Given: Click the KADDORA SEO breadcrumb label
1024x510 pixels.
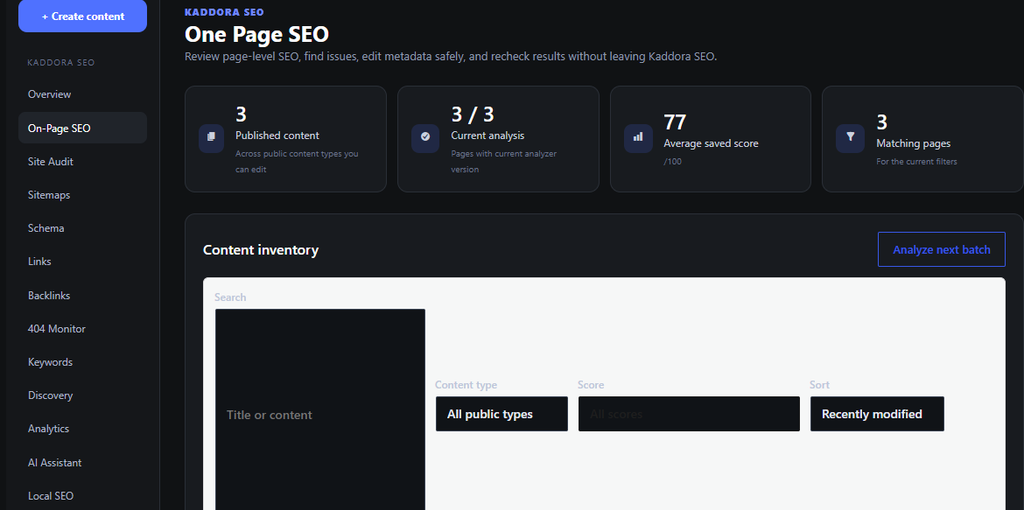Looking at the screenshot, I should 225,12.
